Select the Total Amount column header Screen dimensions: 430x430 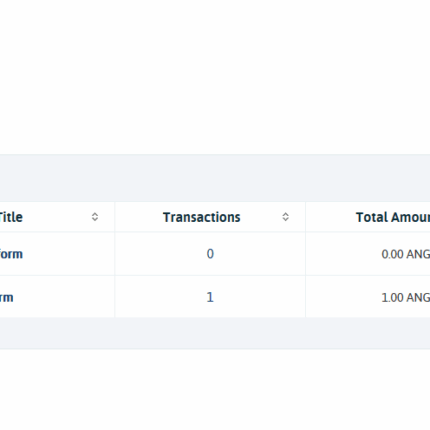(x=393, y=217)
